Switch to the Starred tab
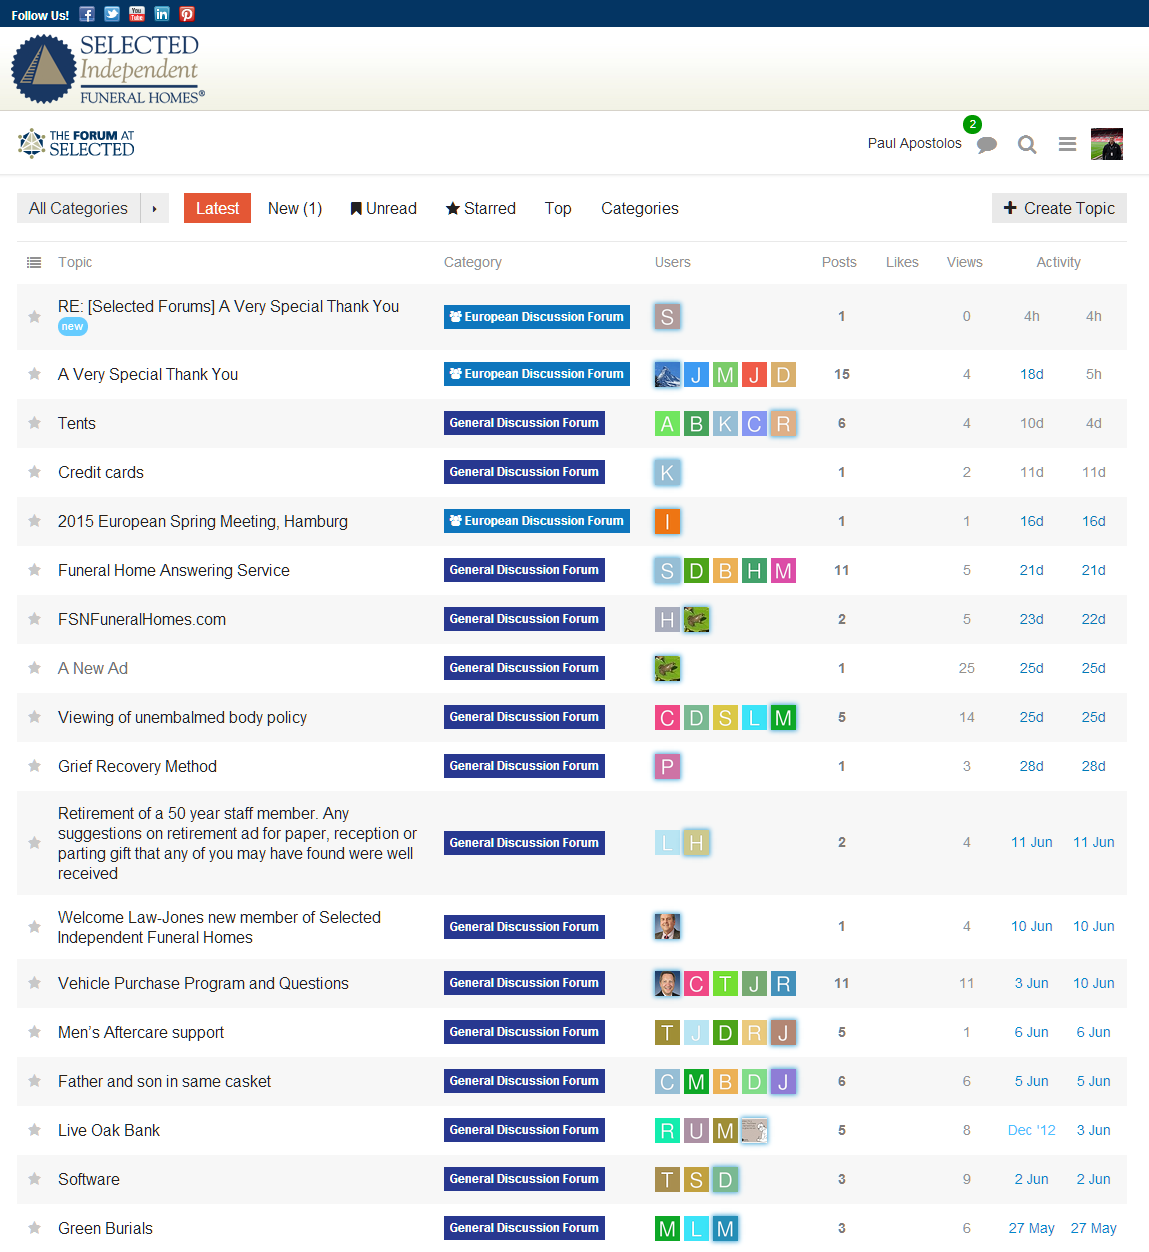The height and width of the screenshot is (1252, 1149). pos(480,208)
